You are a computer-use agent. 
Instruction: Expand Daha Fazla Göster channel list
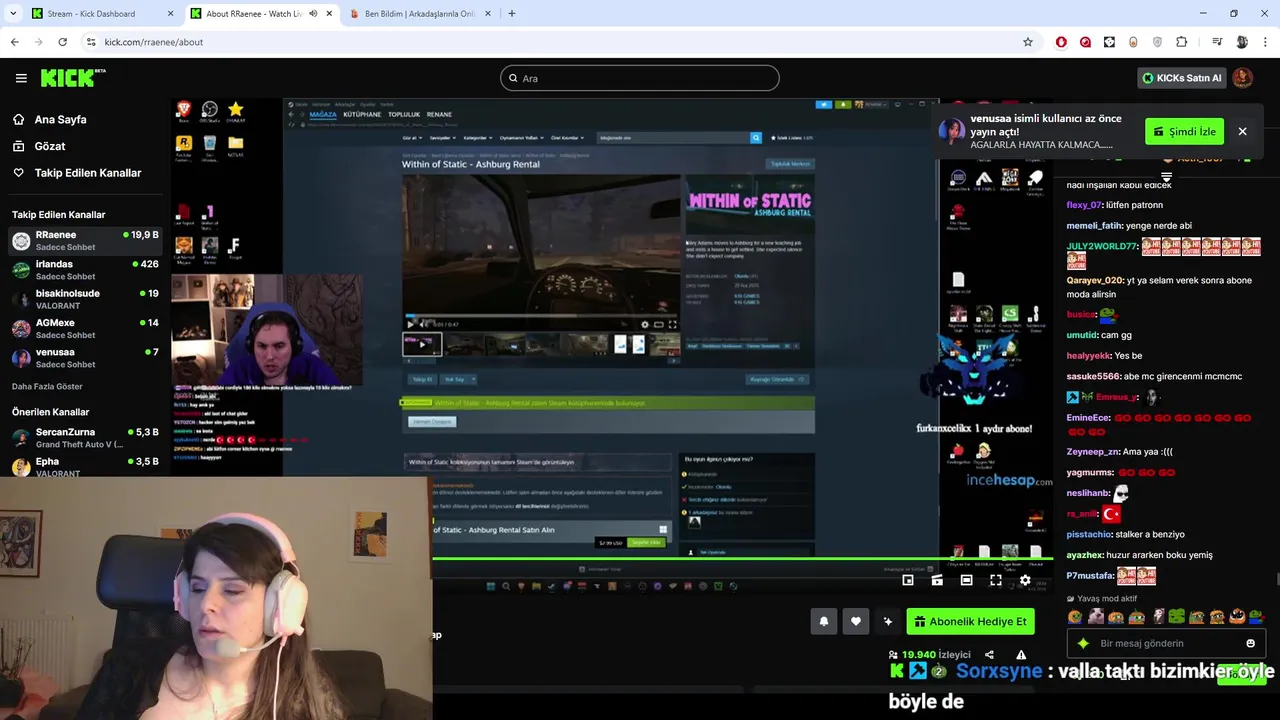pyautogui.click(x=47, y=386)
